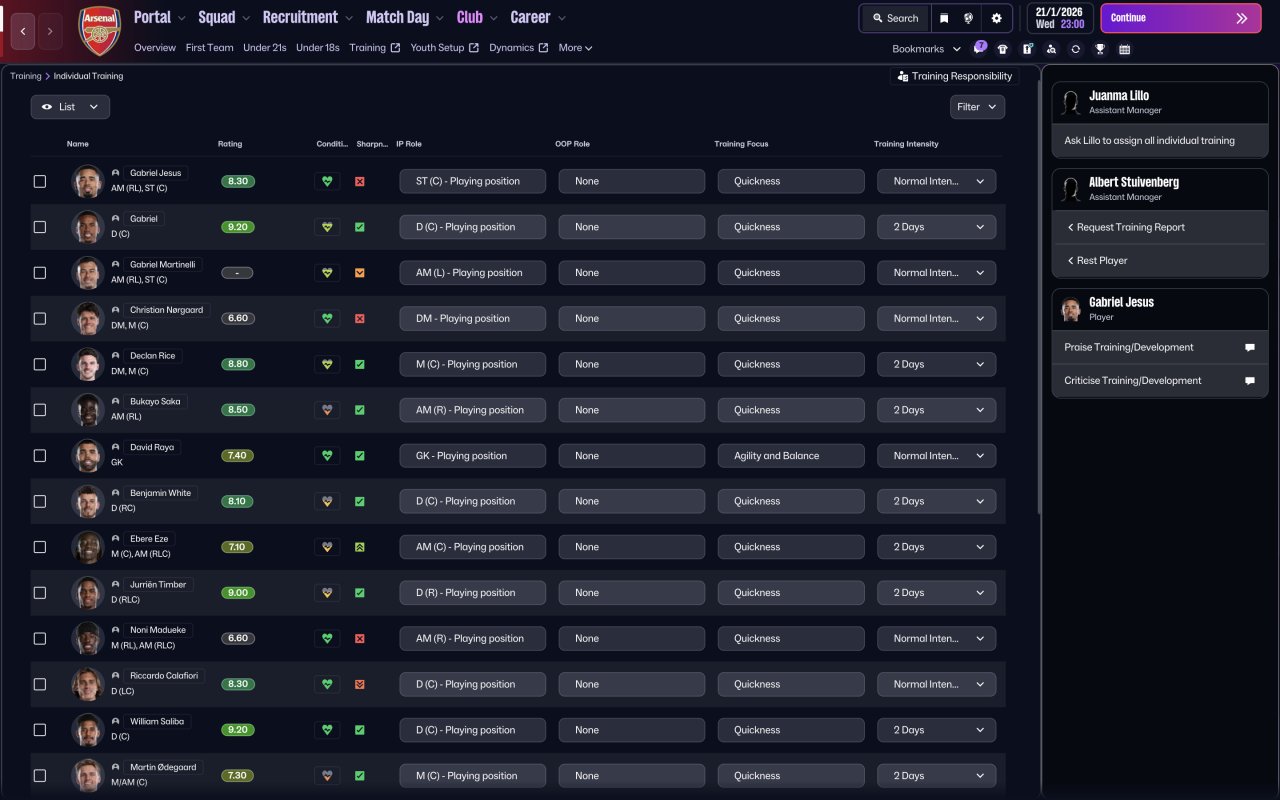This screenshot has width=1280, height=800.
Task: Expand the Bookmarks dropdown
Action: pos(926,49)
